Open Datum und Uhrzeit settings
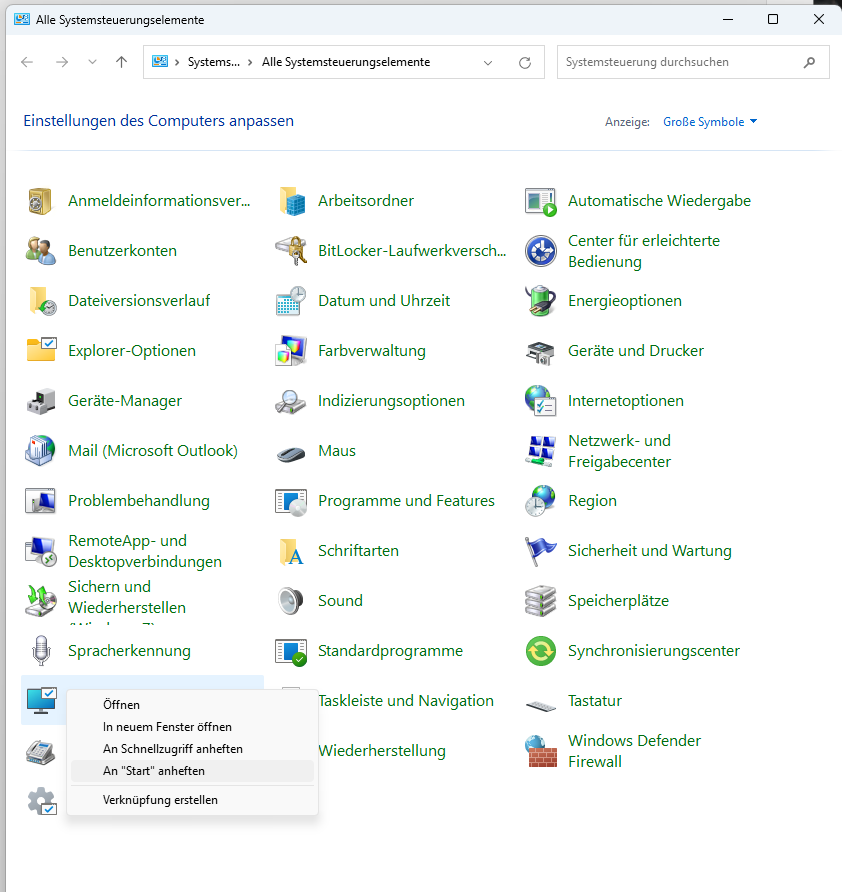The height and width of the screenshot is (892, 842). 384,300
